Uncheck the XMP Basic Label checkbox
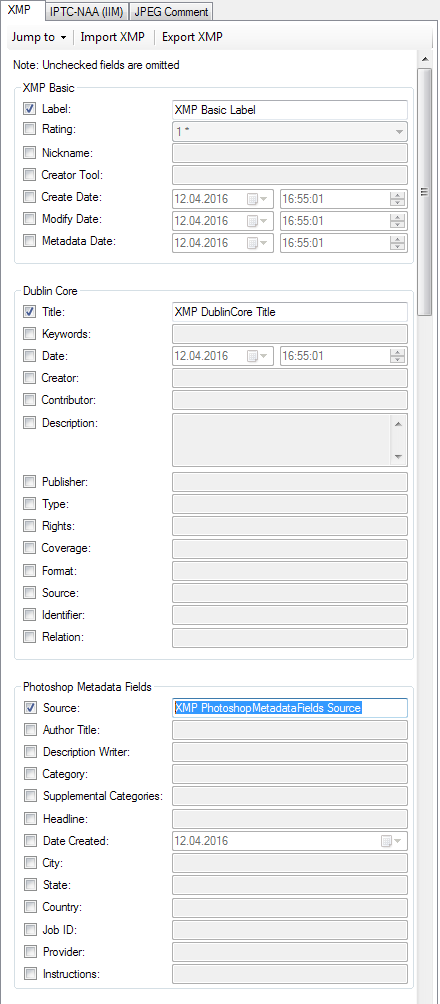 coord(29,109)
